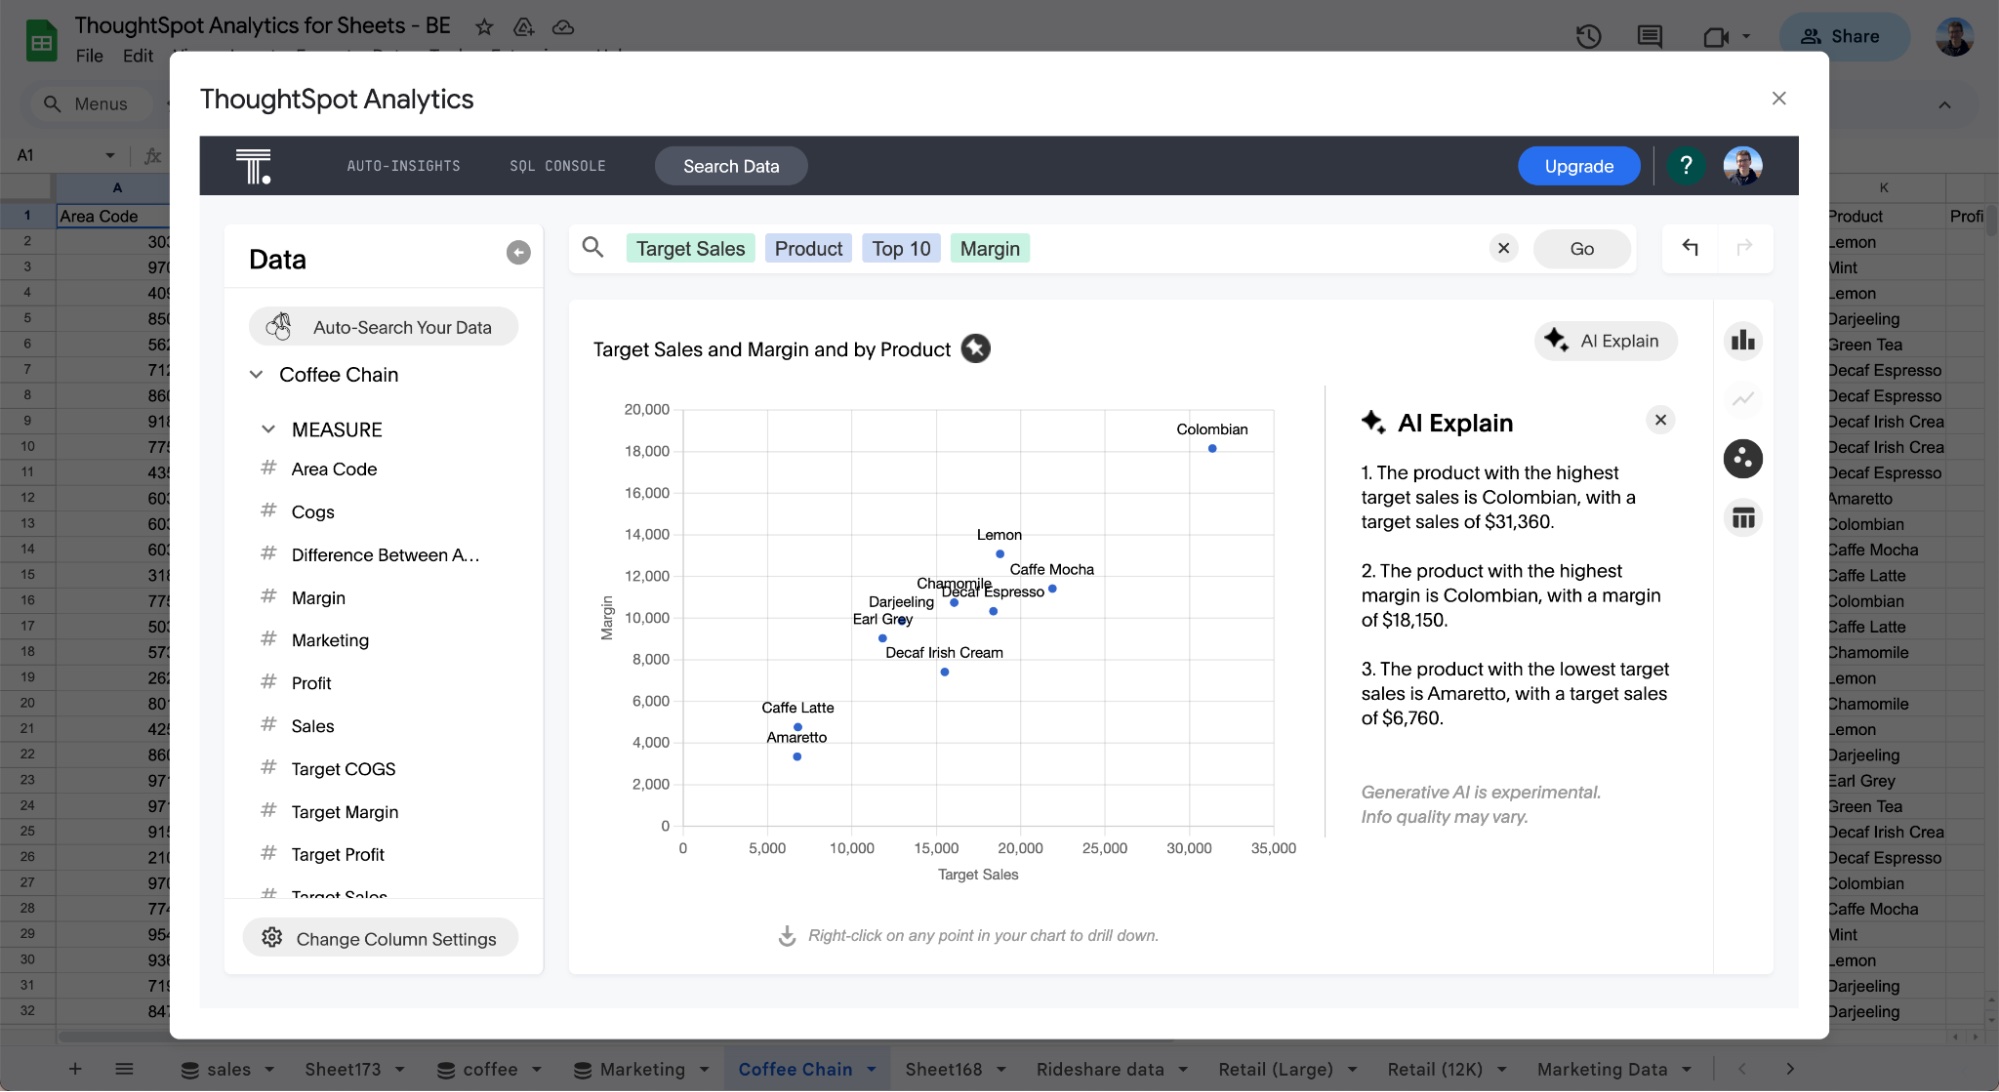The image size is (1999, 1092).
Task: Redo the search step
Action: click(1745, 247)
